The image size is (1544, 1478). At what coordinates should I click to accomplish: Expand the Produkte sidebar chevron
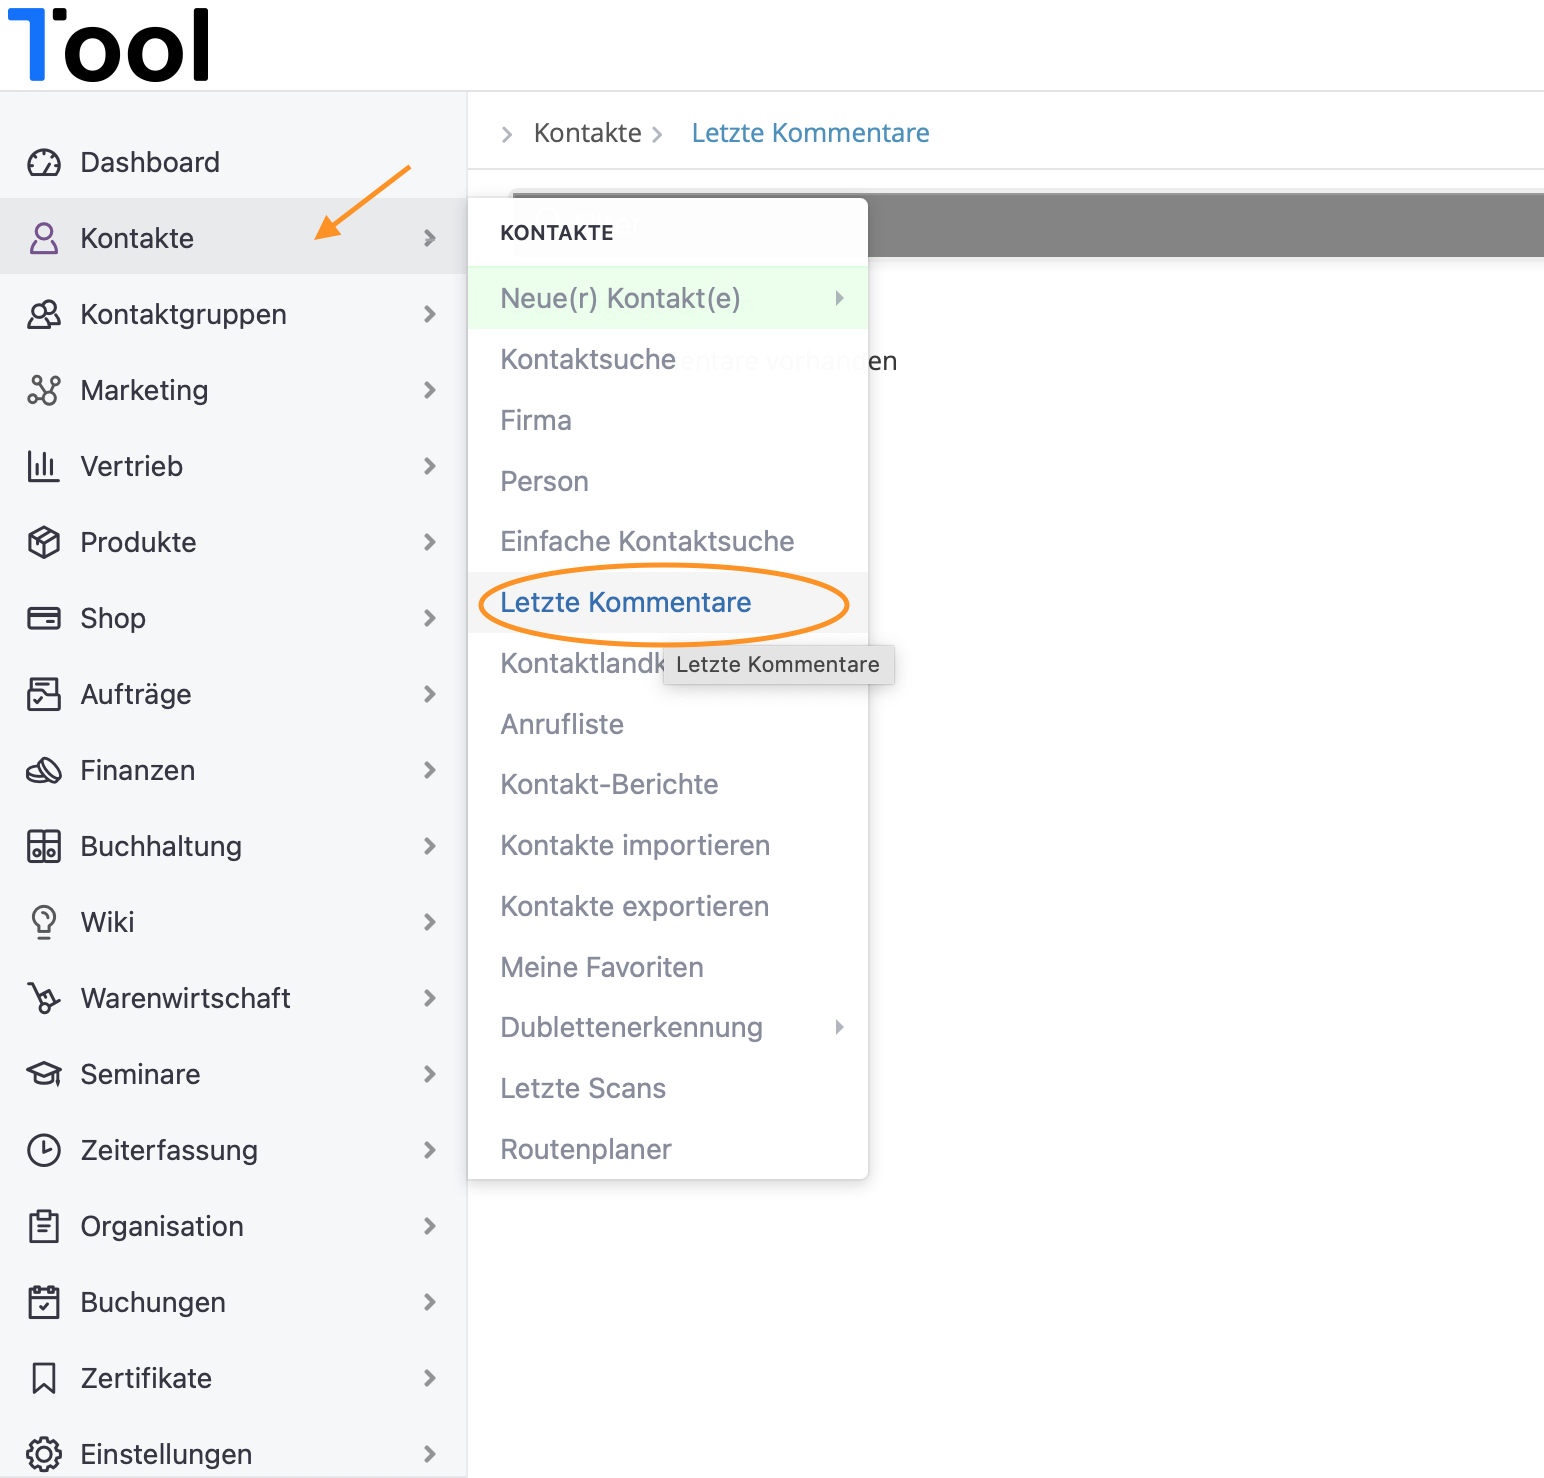tap(430, 542)
